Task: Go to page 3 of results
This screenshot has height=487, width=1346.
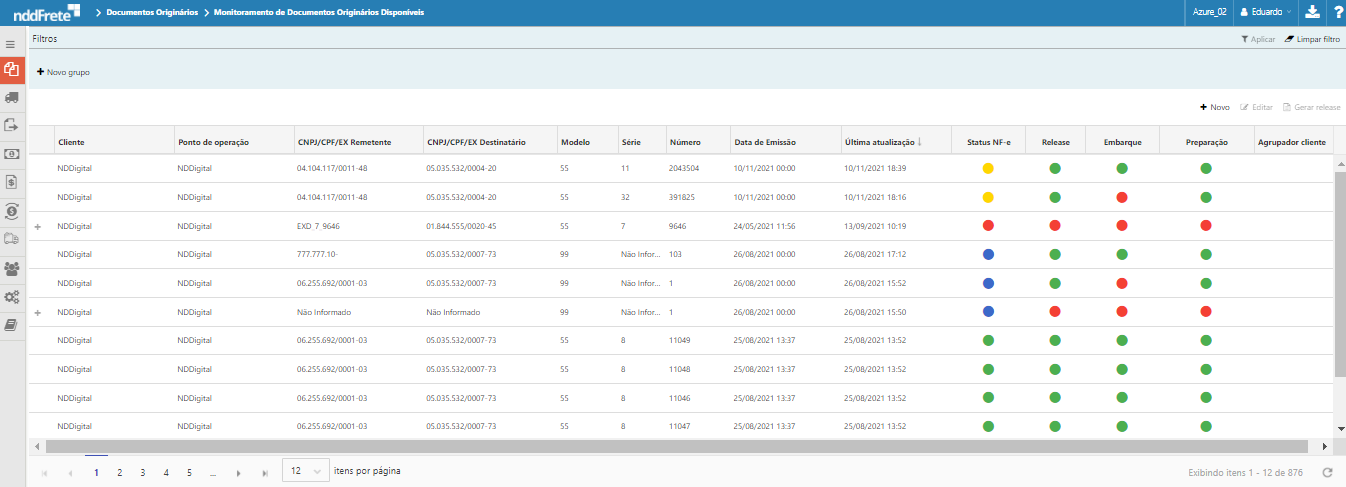Action: point(143,472)
